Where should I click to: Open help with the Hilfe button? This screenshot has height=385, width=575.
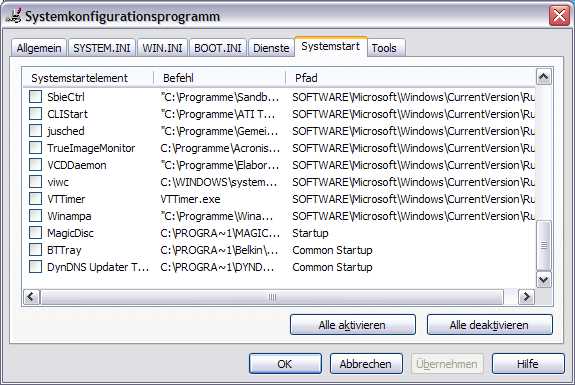528,364
